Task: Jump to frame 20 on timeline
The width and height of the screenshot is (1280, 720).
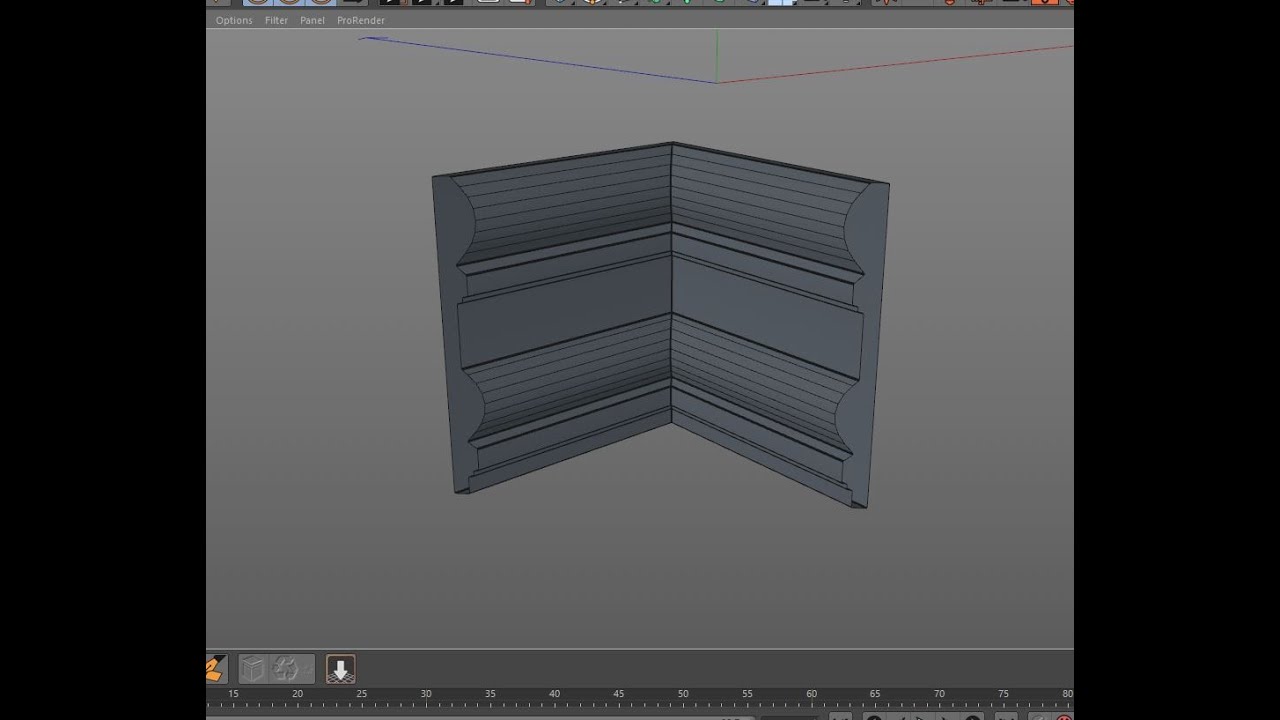Action: coord(297,694)
